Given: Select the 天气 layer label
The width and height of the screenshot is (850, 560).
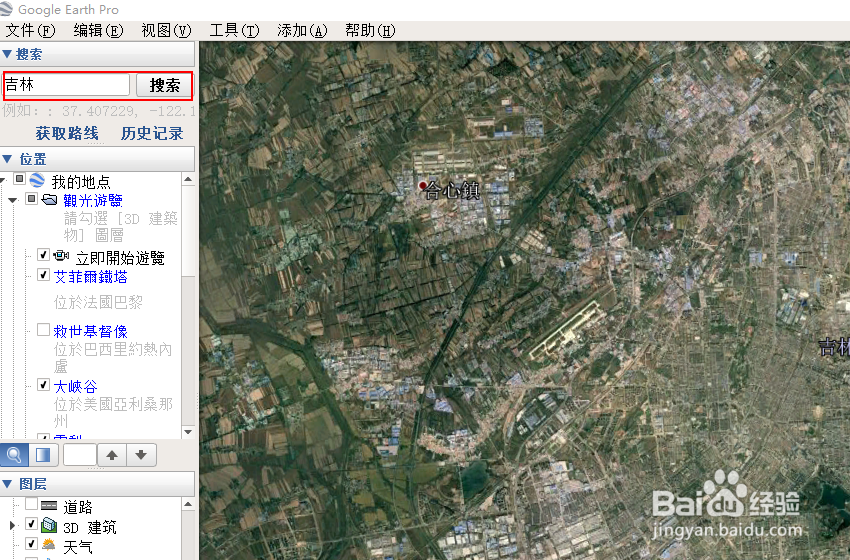Looking at the screenshot, I should tap(78, 546).
